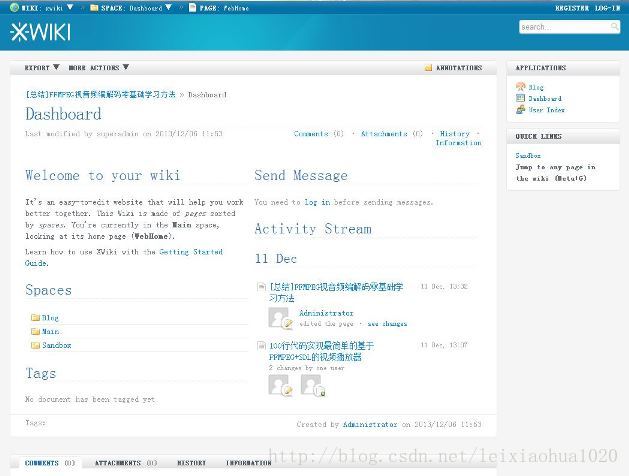
Task: Open the FFMPEG+SDL video player page link
Action: click(x=321, y=351)
